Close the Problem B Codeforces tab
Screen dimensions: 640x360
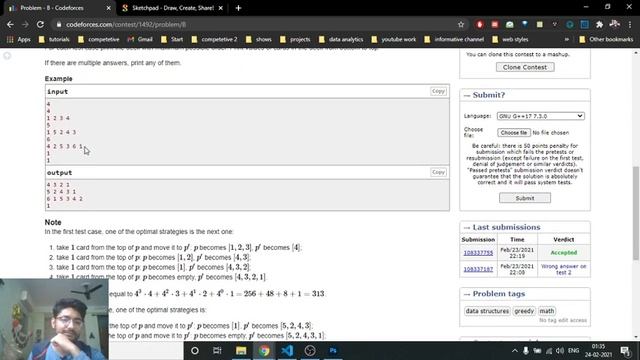(109, 8)
